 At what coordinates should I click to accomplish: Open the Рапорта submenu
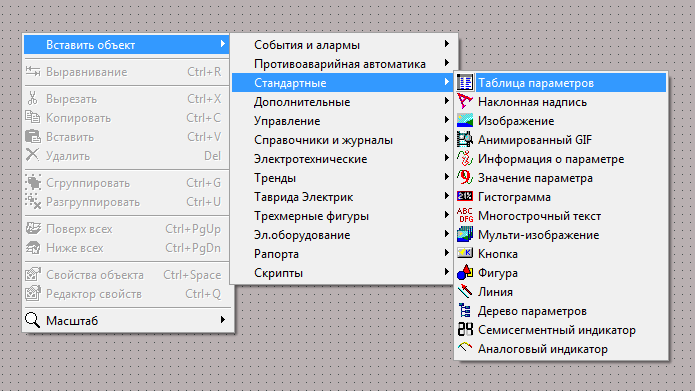(342, 254)
